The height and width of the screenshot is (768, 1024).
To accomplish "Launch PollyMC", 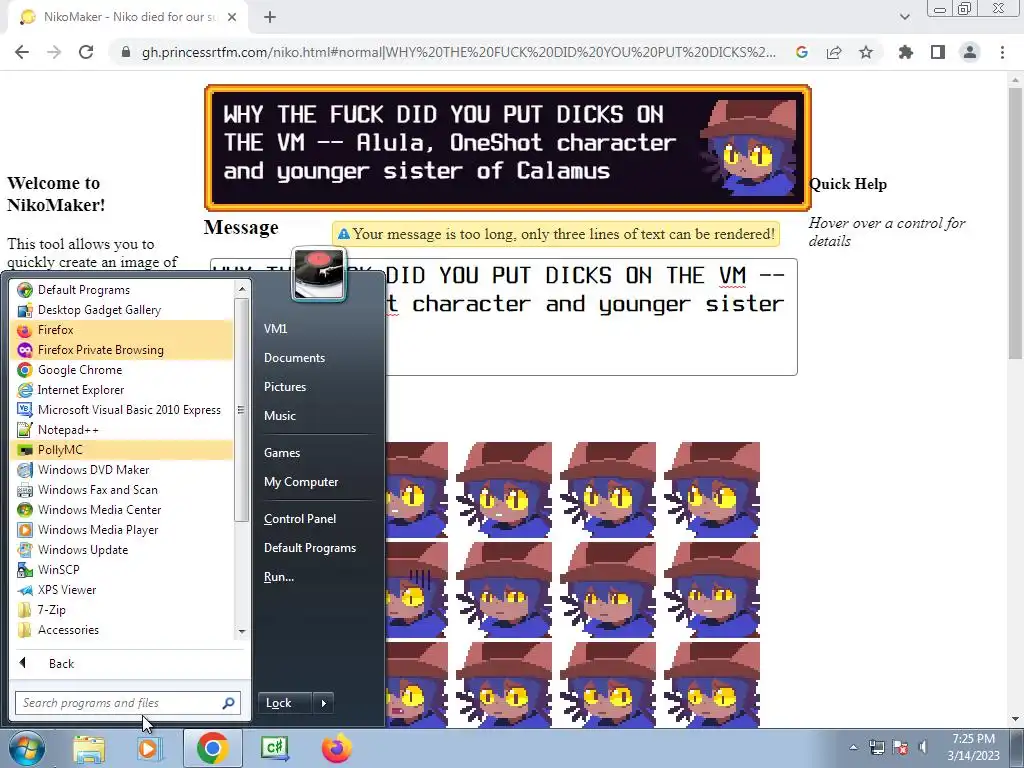I will coord(121,450).
